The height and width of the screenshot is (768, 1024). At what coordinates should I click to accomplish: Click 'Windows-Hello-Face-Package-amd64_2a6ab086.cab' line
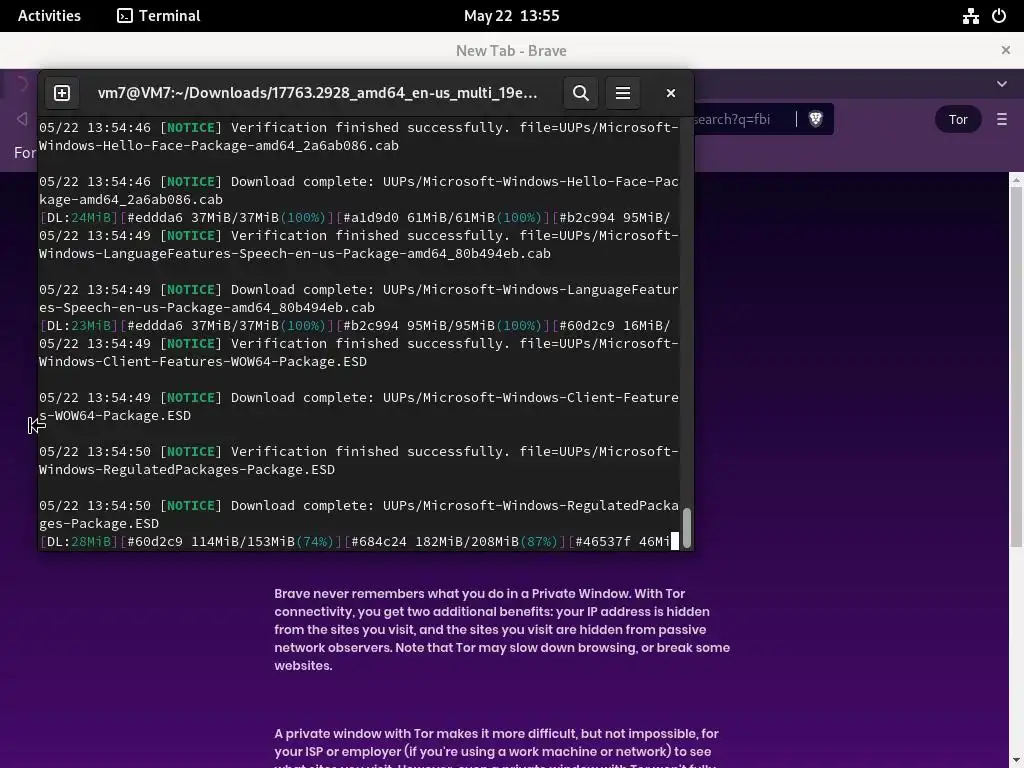point(219,146)
